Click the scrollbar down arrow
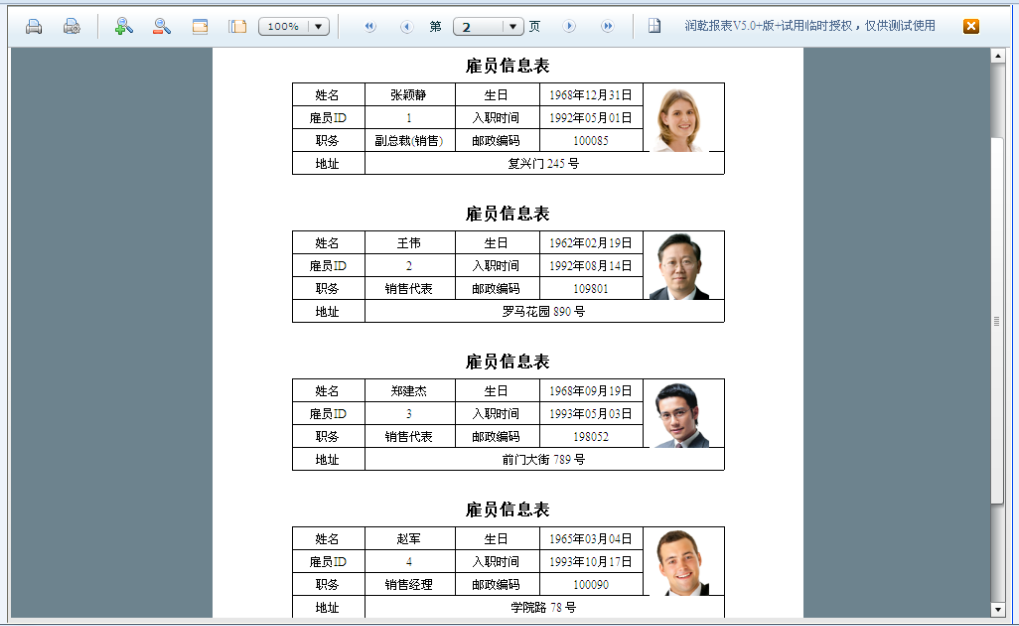This screenshot has width=1019, height=626. (998, 610)
